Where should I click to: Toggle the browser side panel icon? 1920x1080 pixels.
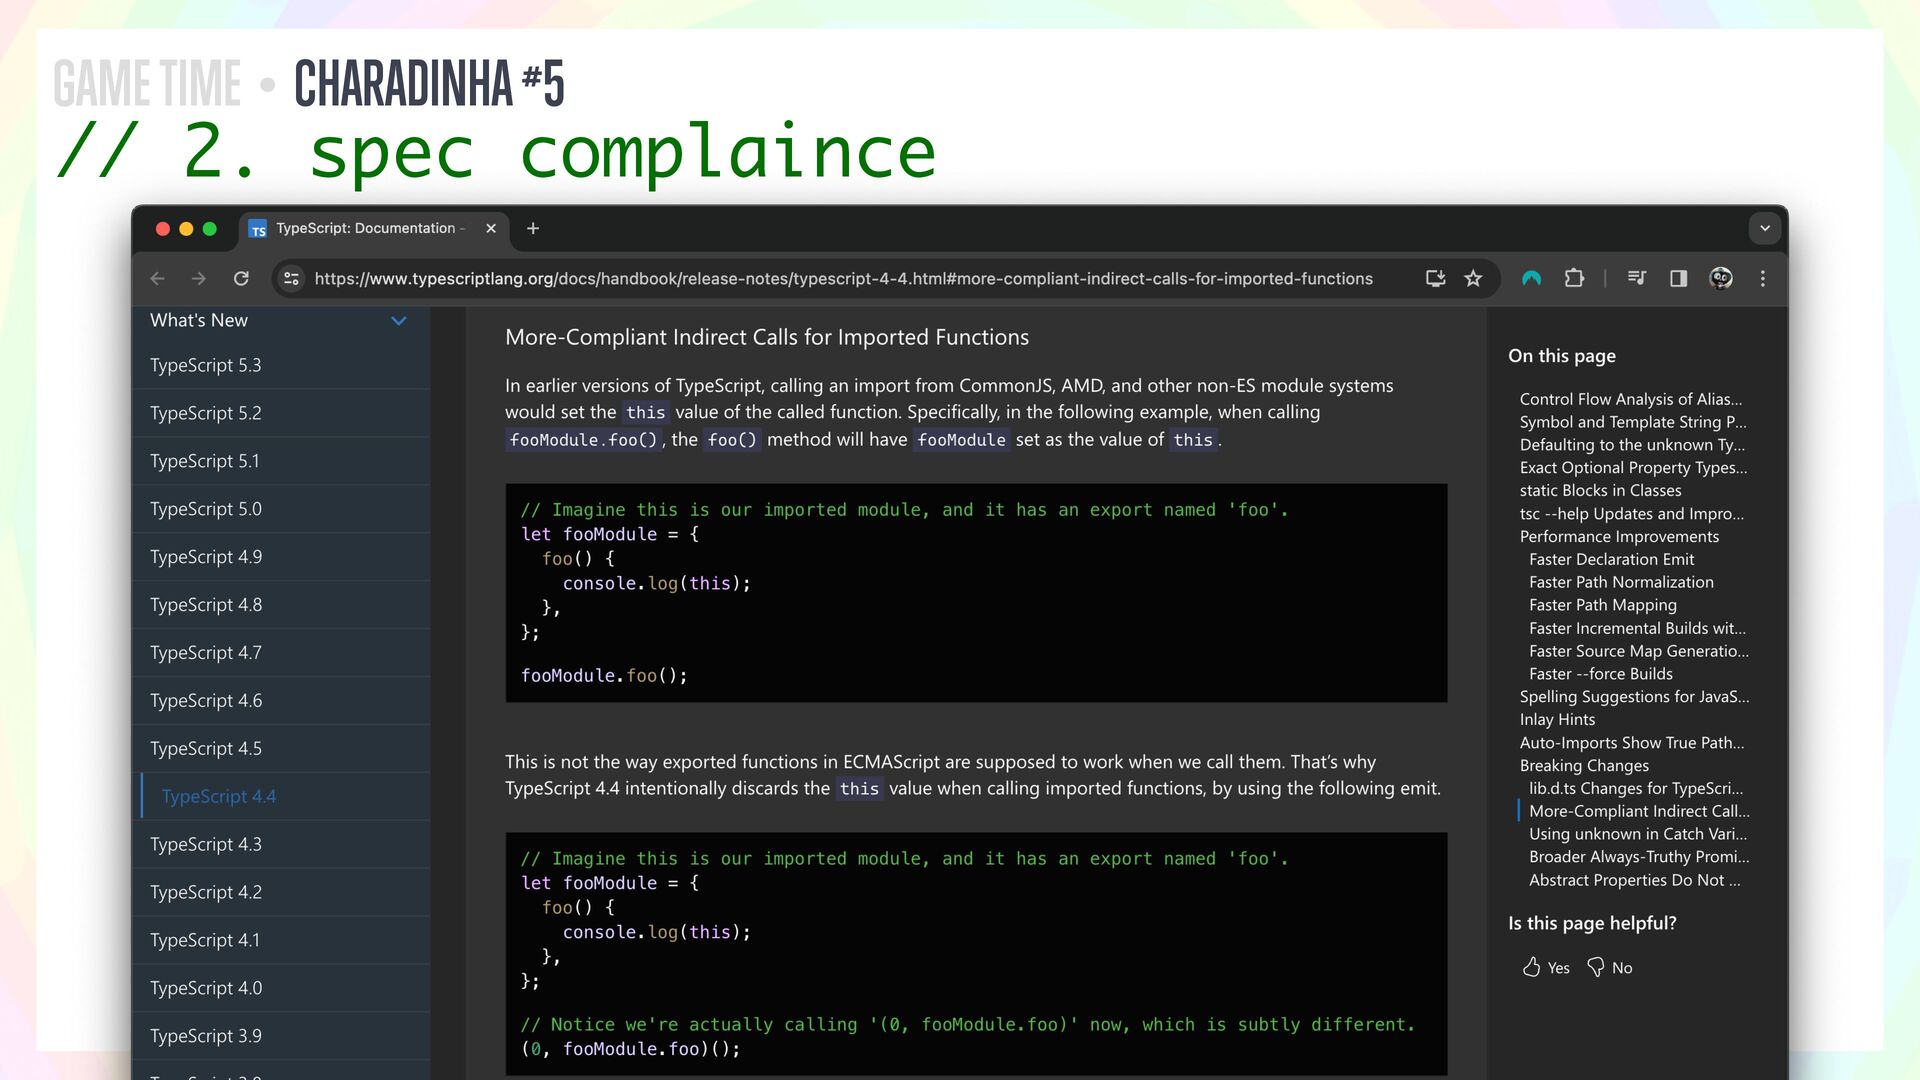[x=1678, y=279]
